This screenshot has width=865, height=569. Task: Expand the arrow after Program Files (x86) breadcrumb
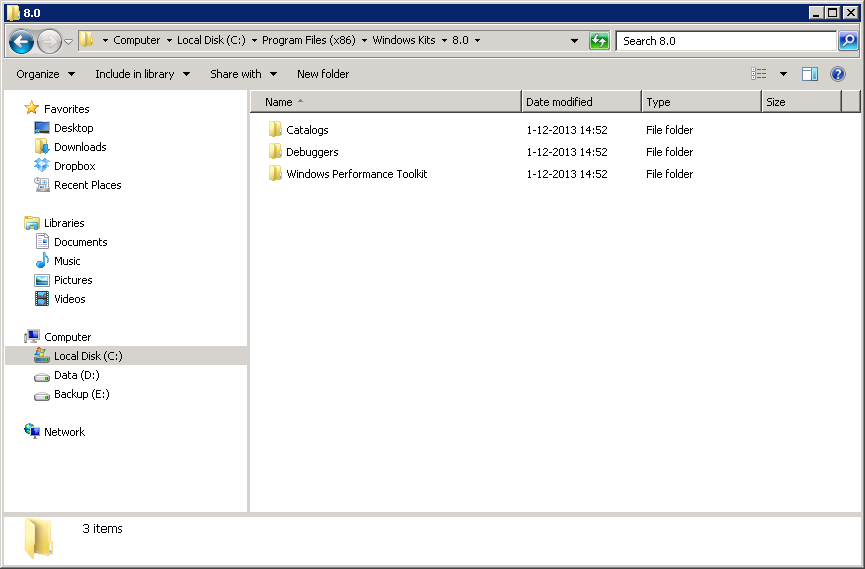click(364, 40)
